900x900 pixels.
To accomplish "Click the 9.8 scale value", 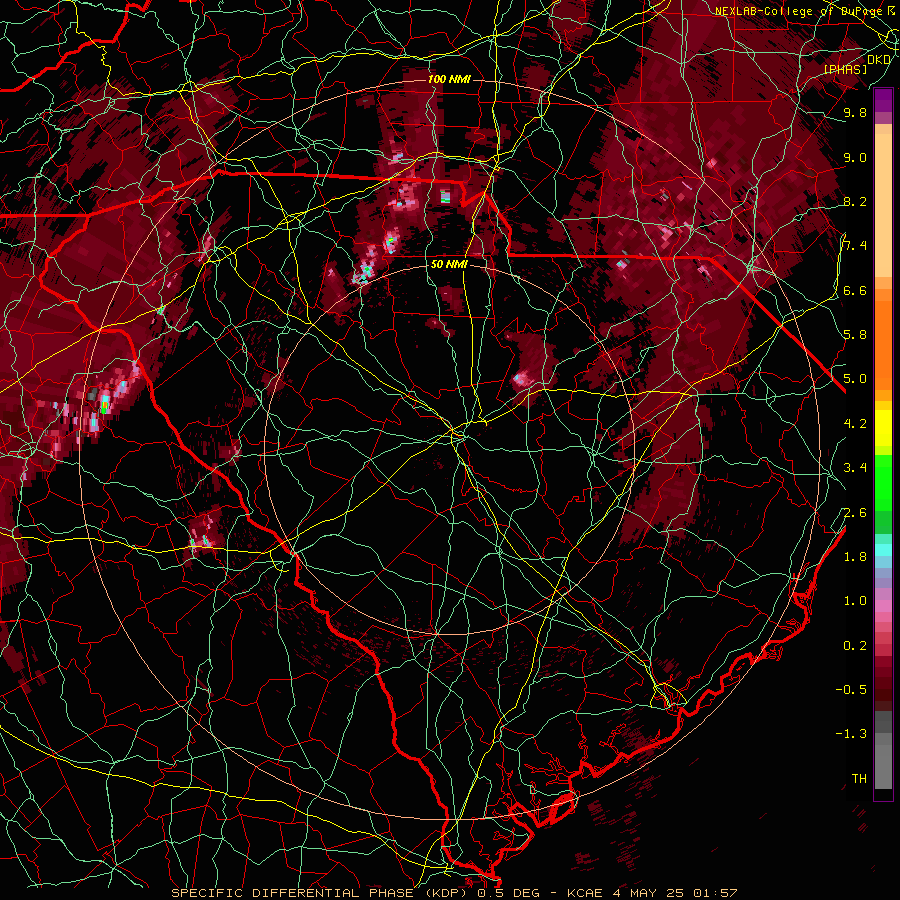I will (855, 113).
